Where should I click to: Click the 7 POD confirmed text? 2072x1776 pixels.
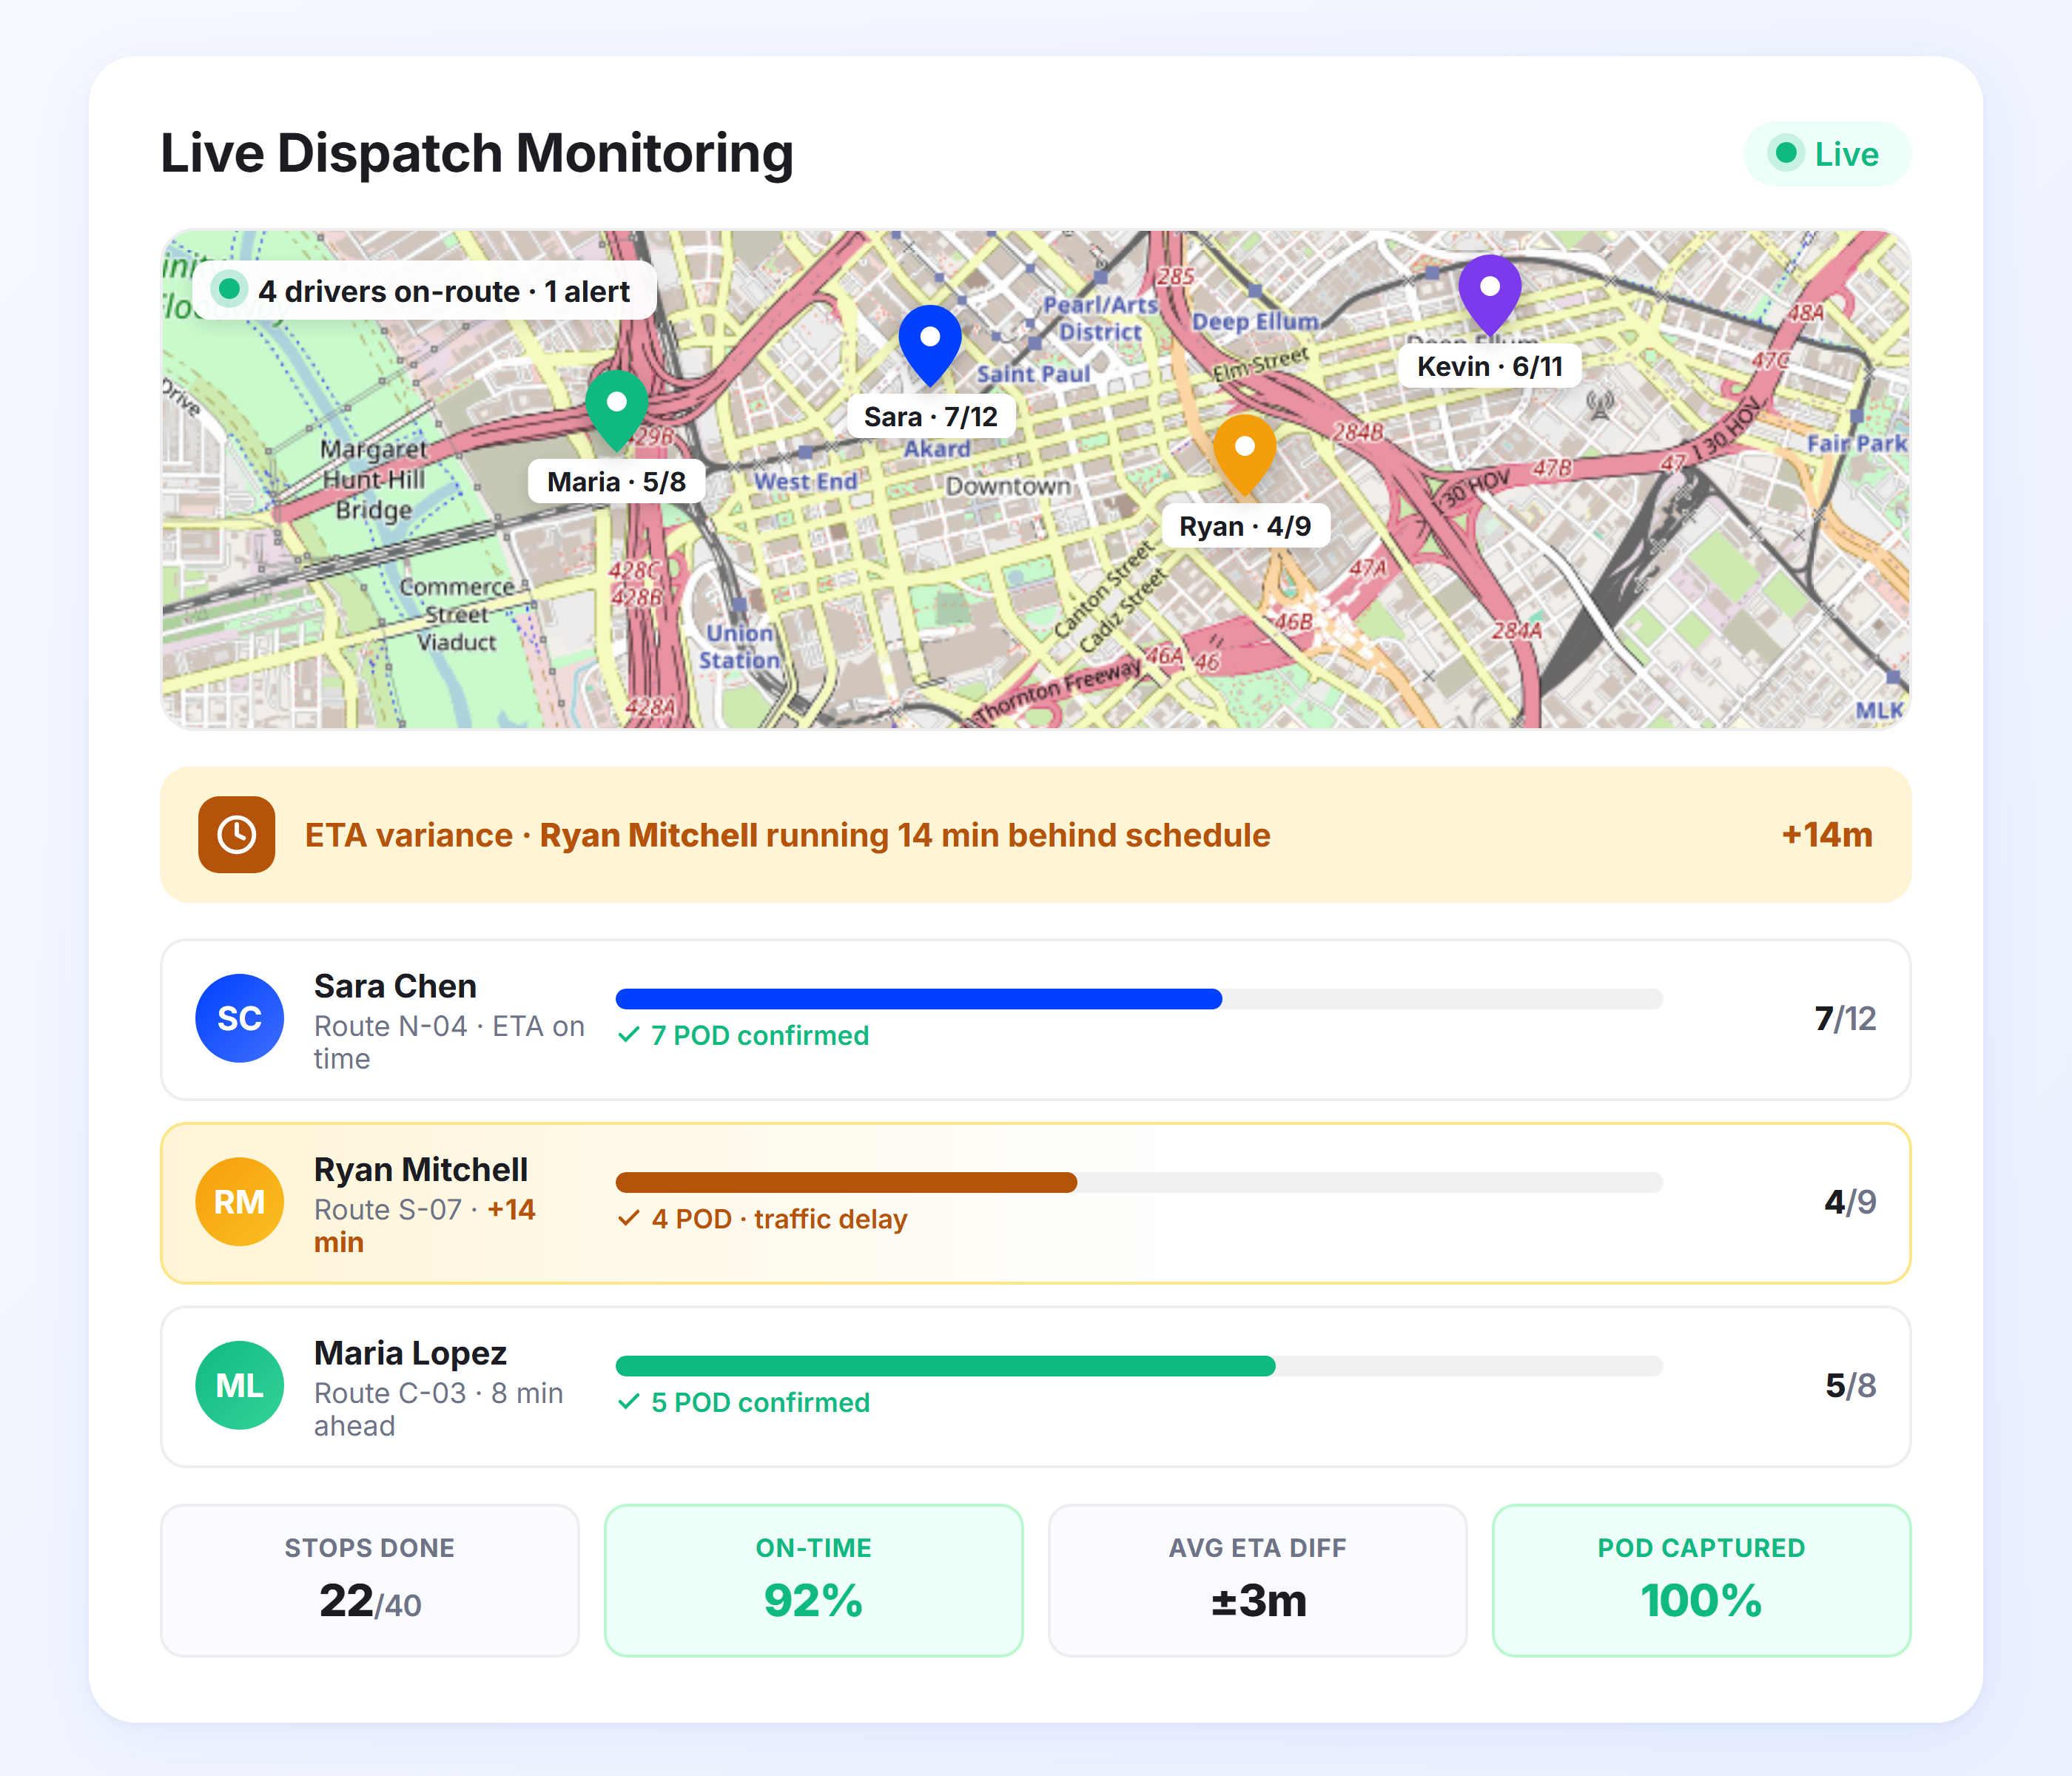(760, 1035)
